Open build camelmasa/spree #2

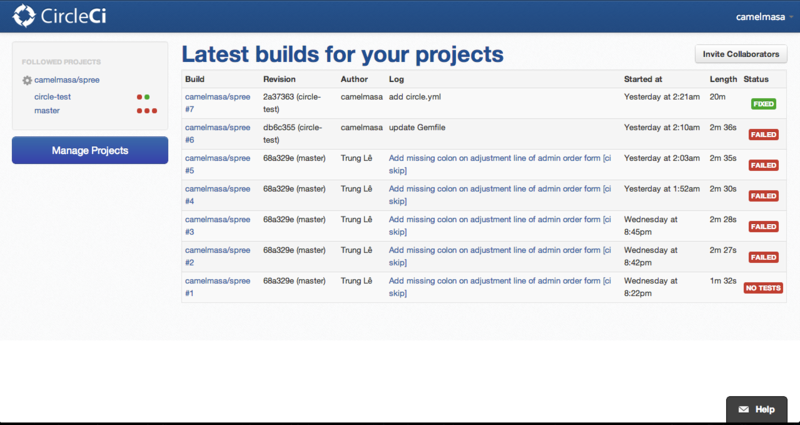[218, 256]
